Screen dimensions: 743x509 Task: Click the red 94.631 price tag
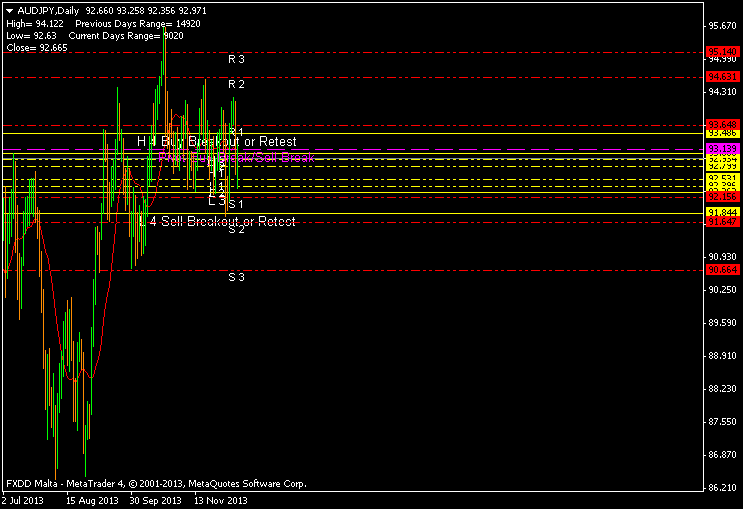coord(722,77)
